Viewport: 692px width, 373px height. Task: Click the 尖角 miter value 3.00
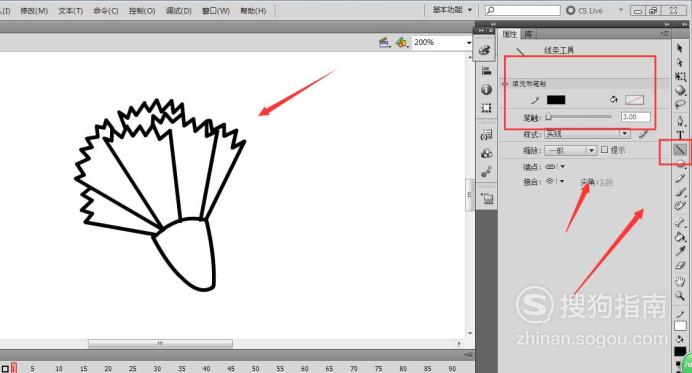[x=606, y=182]
